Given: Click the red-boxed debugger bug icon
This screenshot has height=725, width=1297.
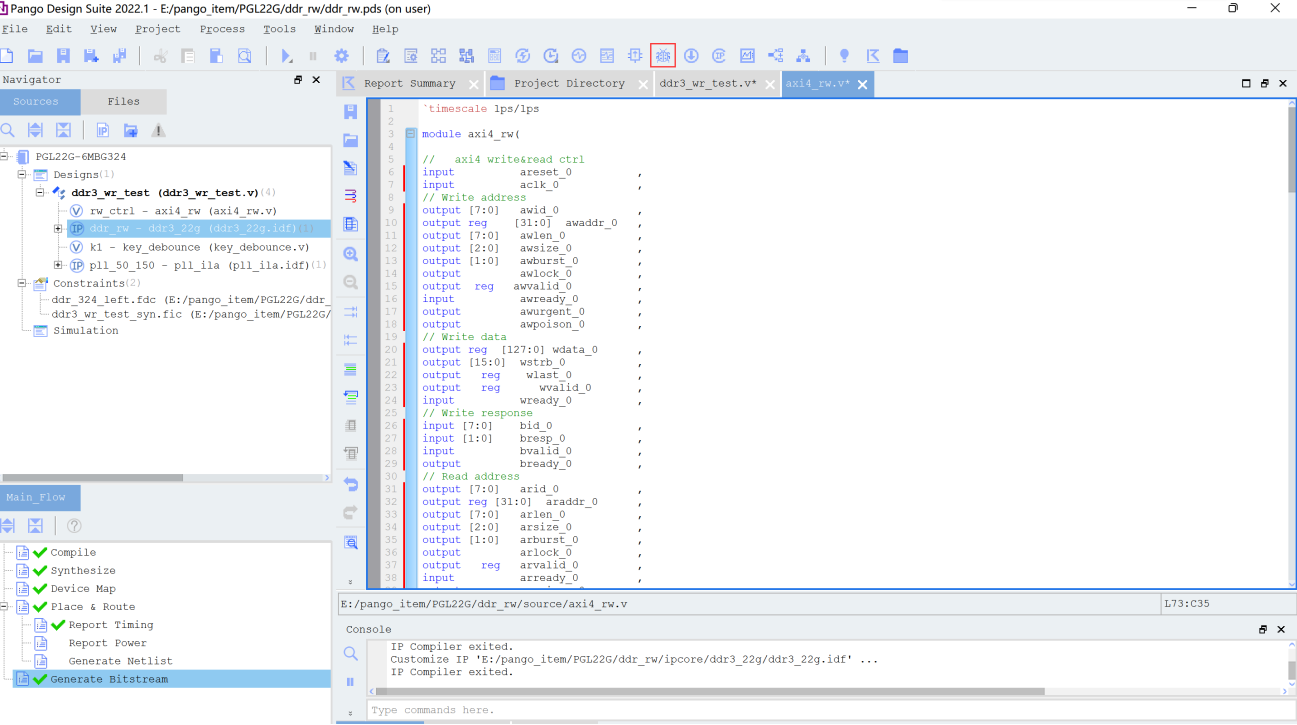Looking at the screenshot, I should [x=663, y=56].
